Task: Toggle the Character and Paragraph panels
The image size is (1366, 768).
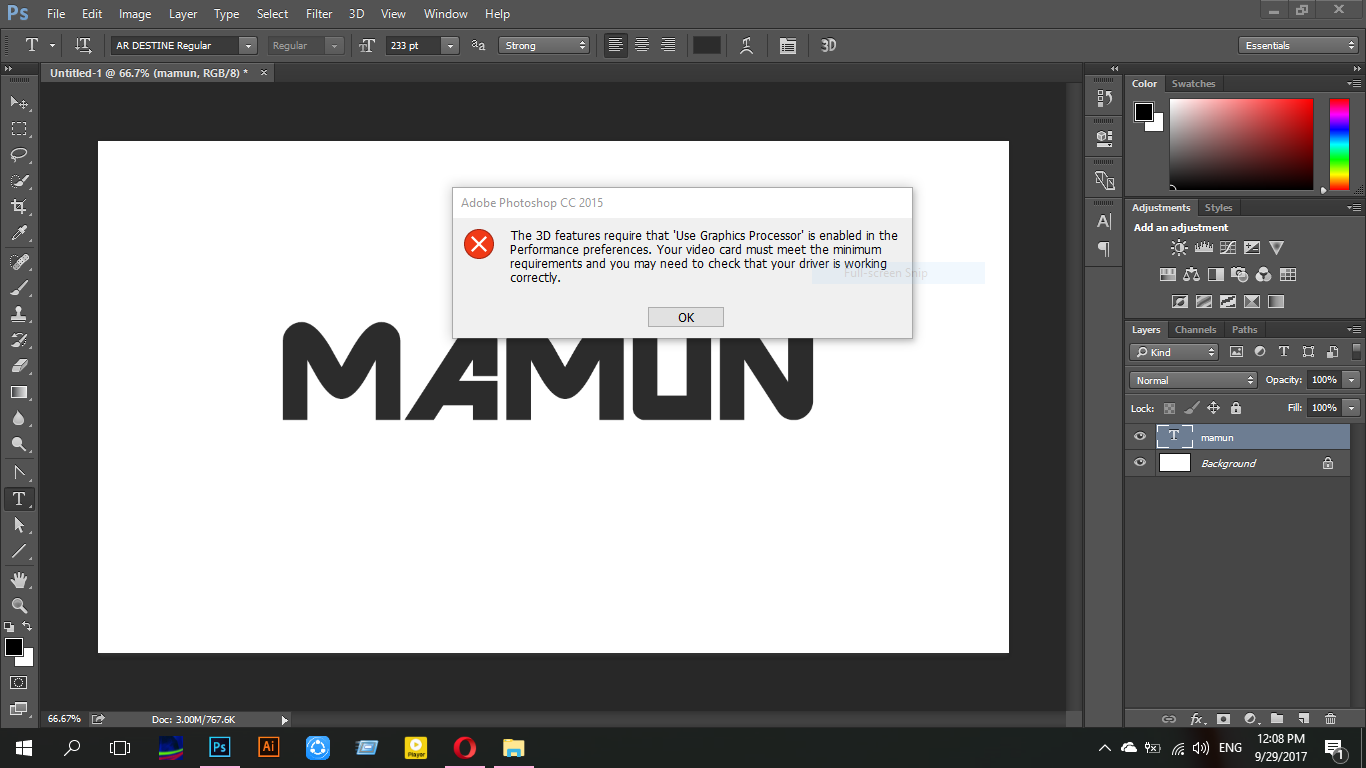Action: tap(788, 46)
